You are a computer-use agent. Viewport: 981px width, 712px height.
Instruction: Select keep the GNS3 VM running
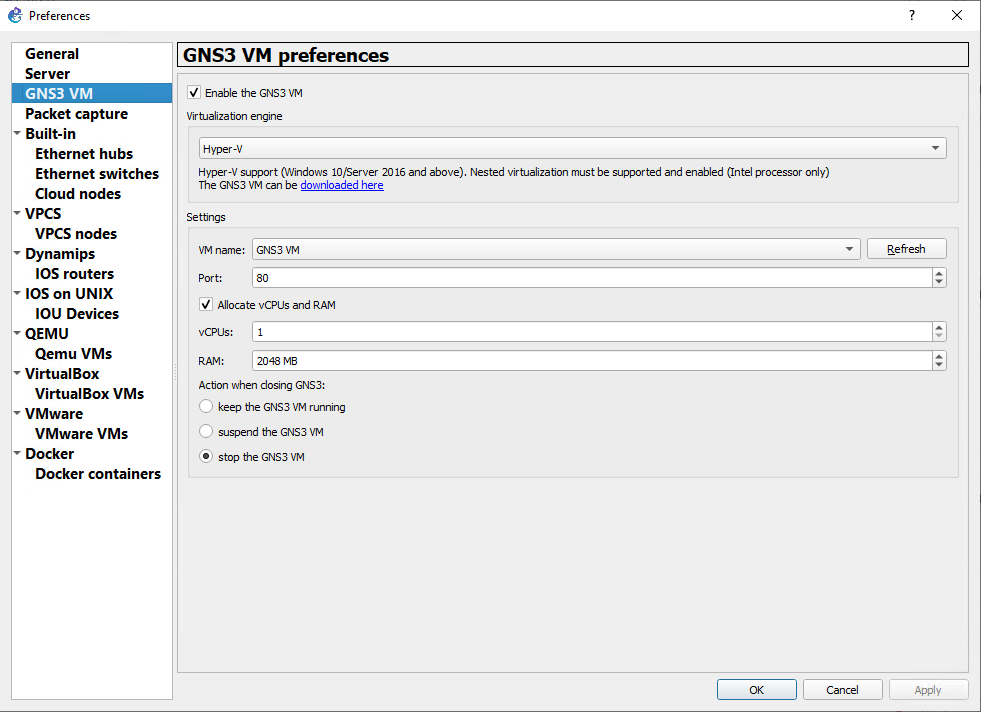pyautogui.click(x=206, y=407)
